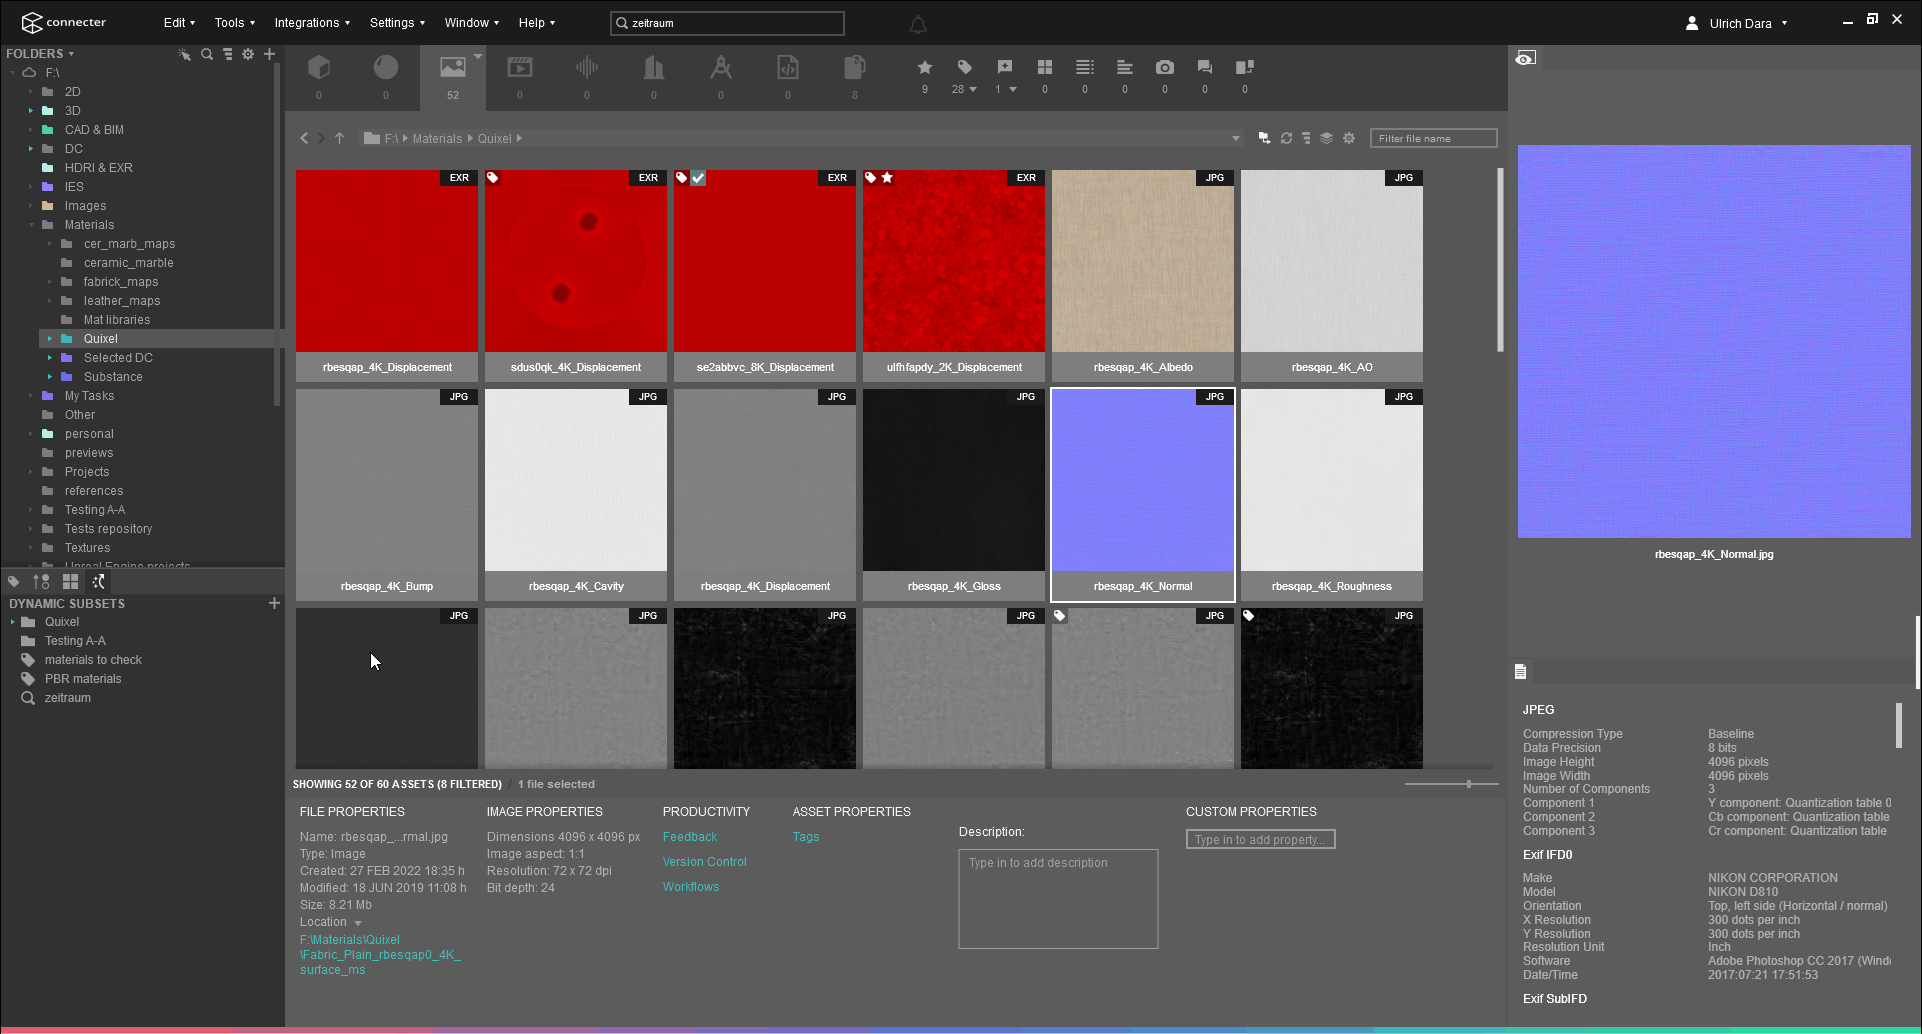Toggle the checkmark on se2abbvc_8K_Displacement thumbnail
Screen dimensions: 1922x1034
pos(698,178)
